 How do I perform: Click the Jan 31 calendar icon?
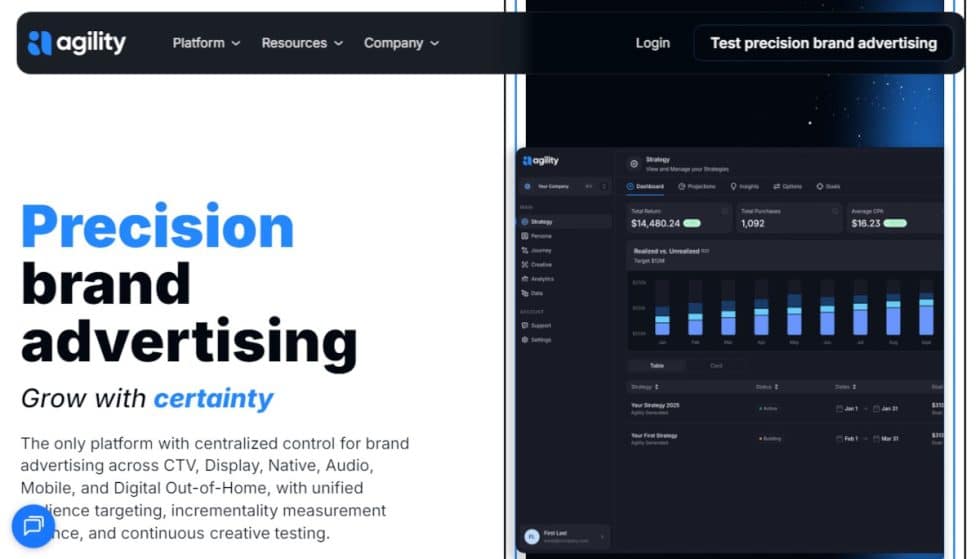click(x=876, y=408)
